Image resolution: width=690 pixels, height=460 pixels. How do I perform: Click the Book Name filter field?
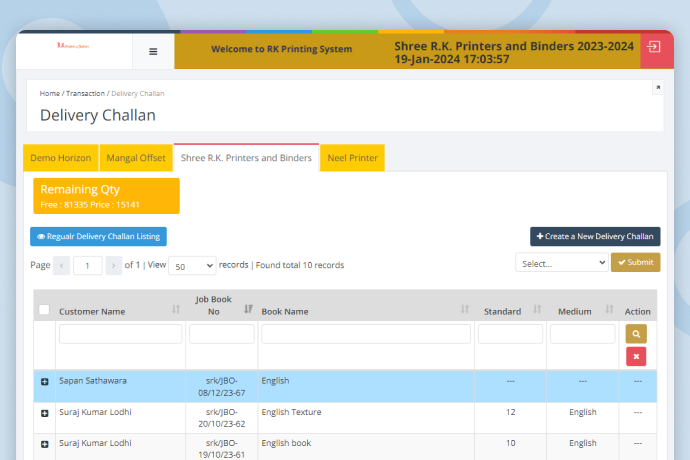366,334
